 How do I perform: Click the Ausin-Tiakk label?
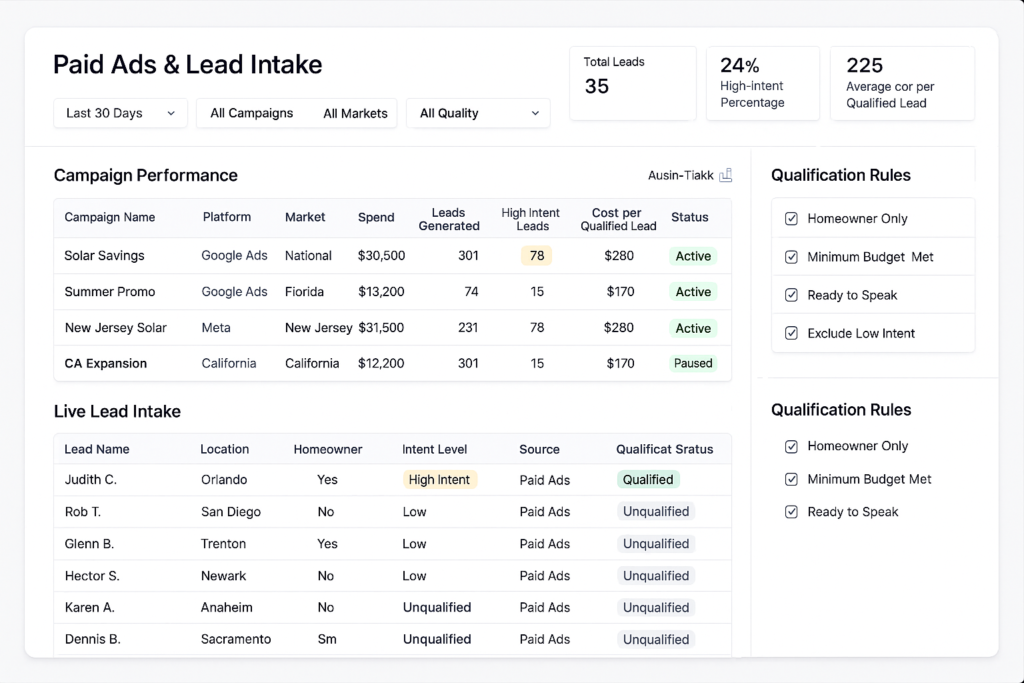(681, 175)
